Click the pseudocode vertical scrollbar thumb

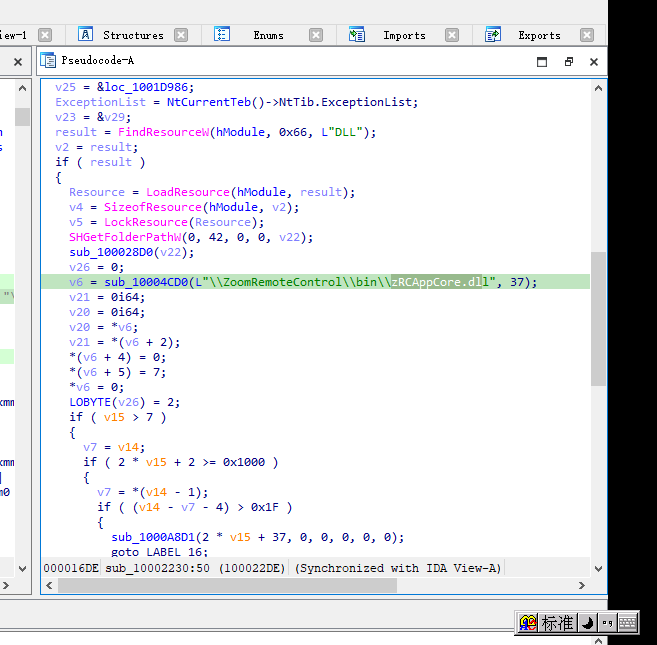tap(598, 318)
